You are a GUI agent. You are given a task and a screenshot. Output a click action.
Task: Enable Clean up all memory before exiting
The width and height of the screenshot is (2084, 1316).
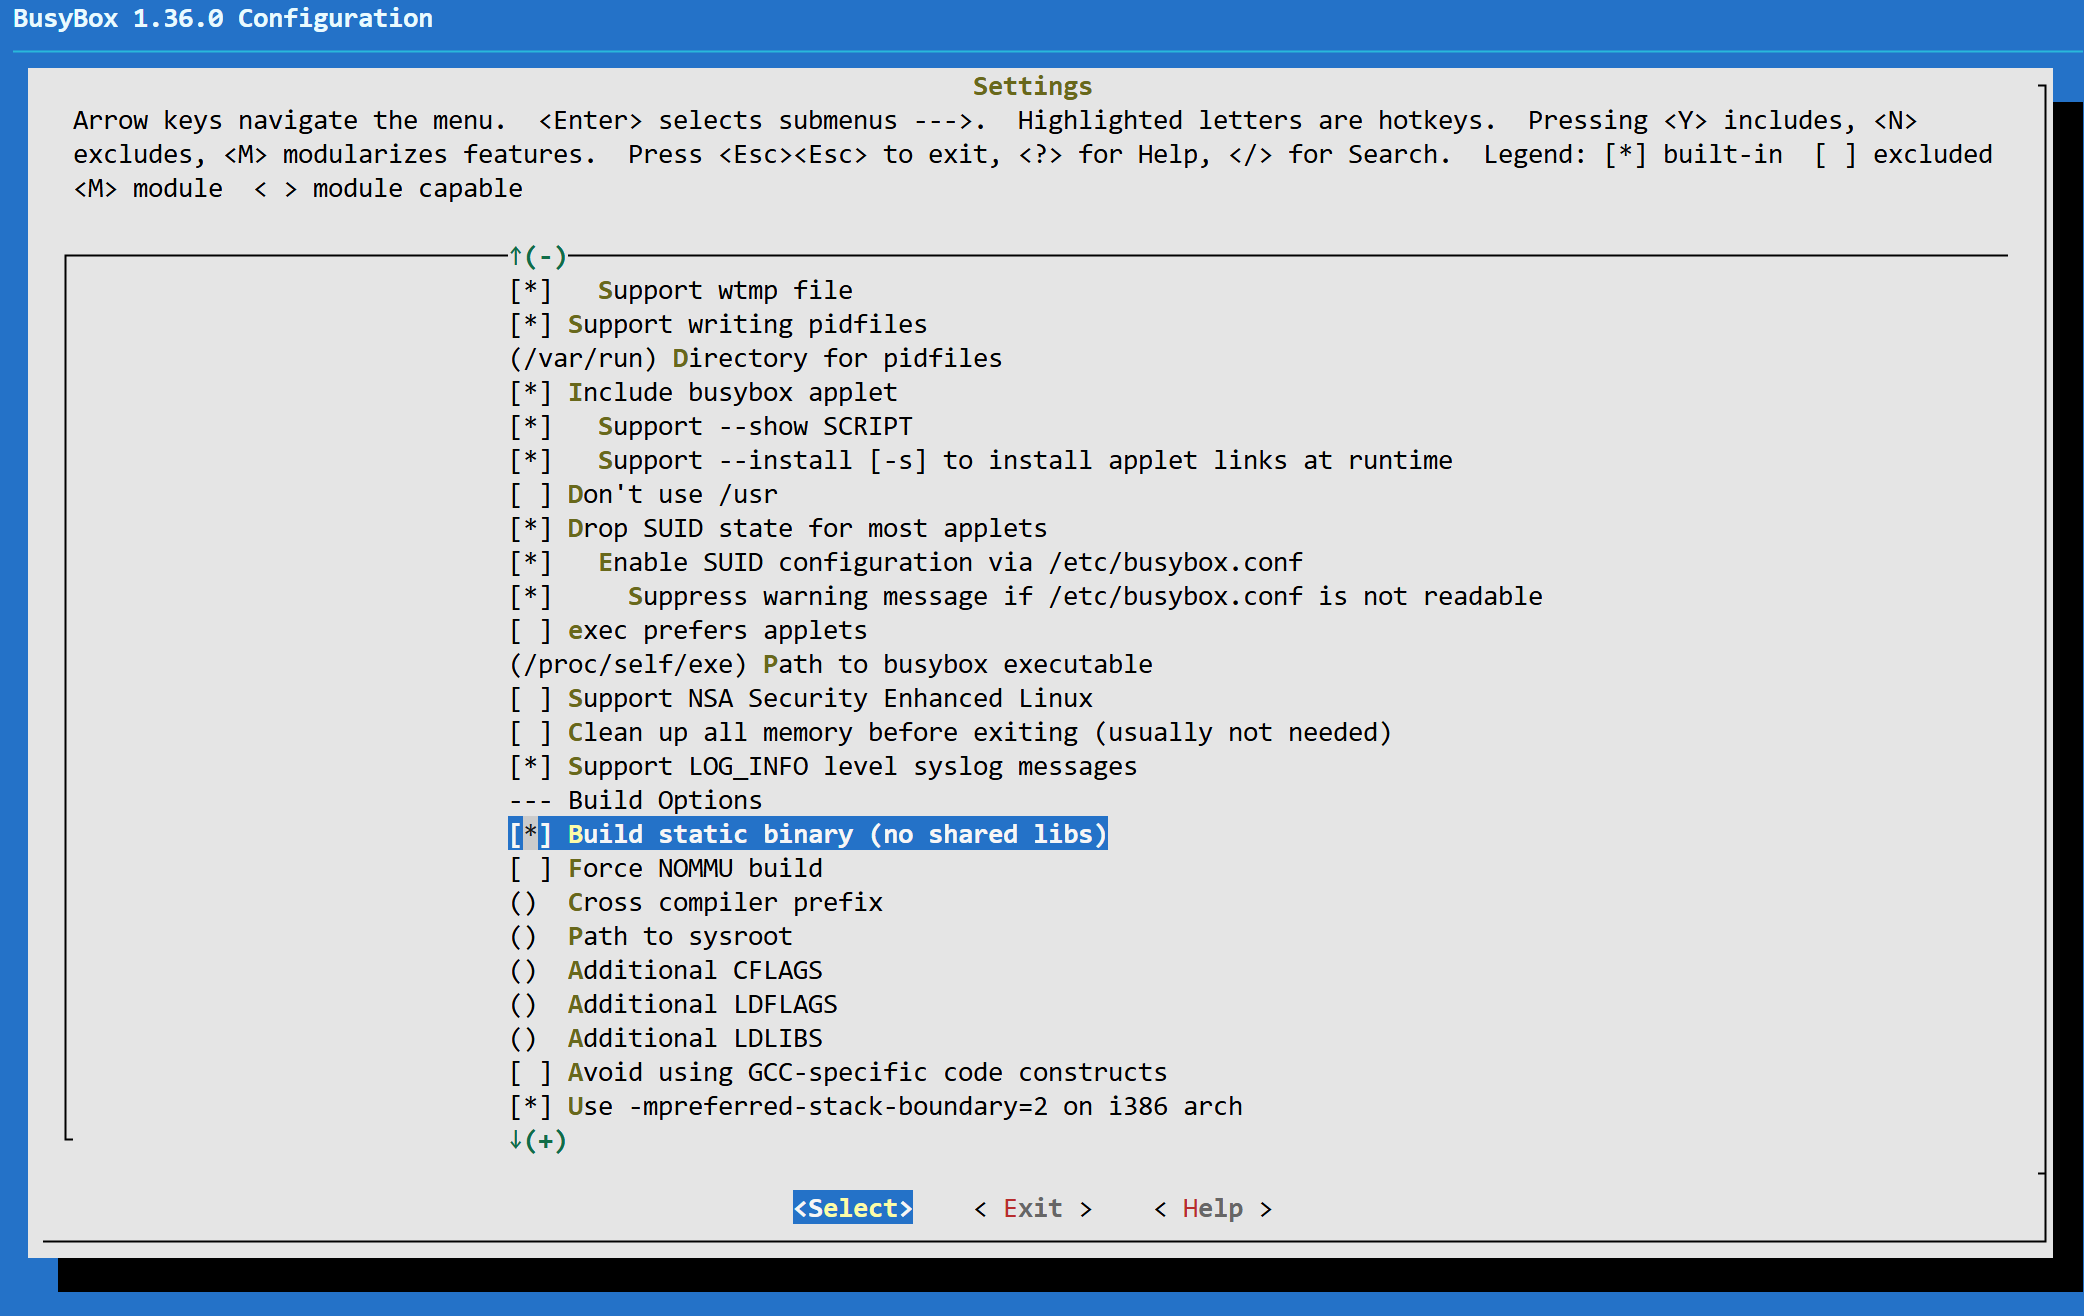click(950, 732)
